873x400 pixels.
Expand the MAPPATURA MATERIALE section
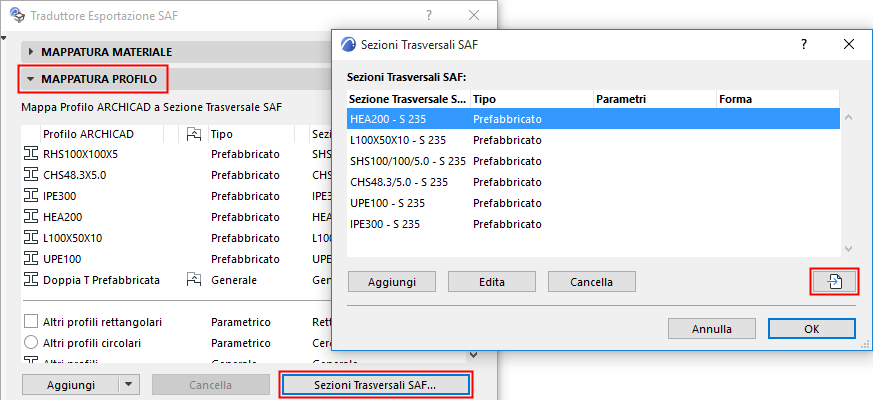click(x=32, y=52)
